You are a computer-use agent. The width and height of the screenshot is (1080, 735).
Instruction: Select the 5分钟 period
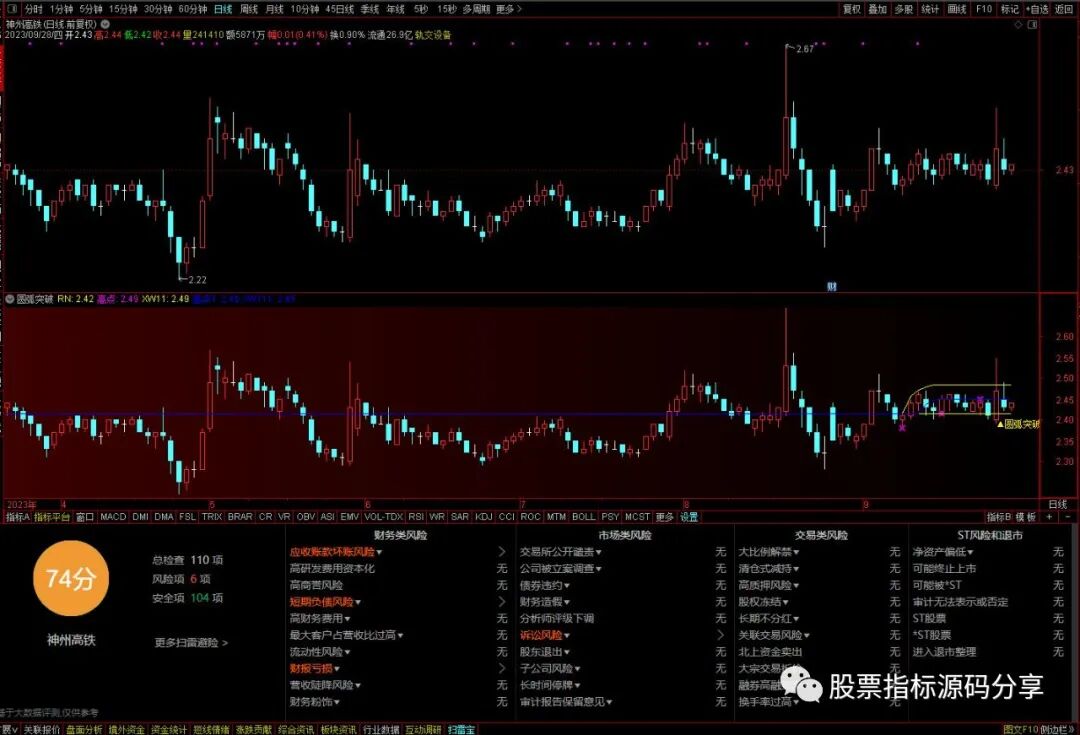(x=90, y=9)
